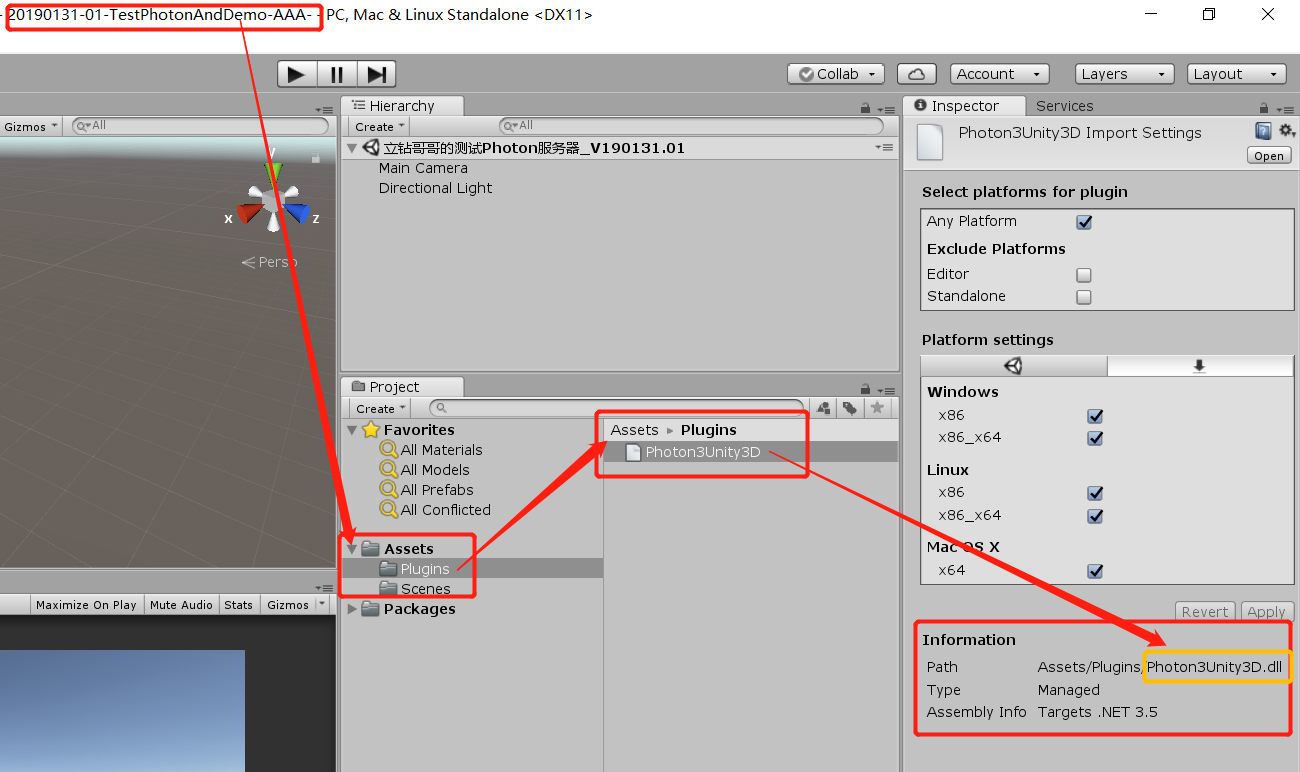
Task: Advance one frame with the Step button
Action: point(376,74)
